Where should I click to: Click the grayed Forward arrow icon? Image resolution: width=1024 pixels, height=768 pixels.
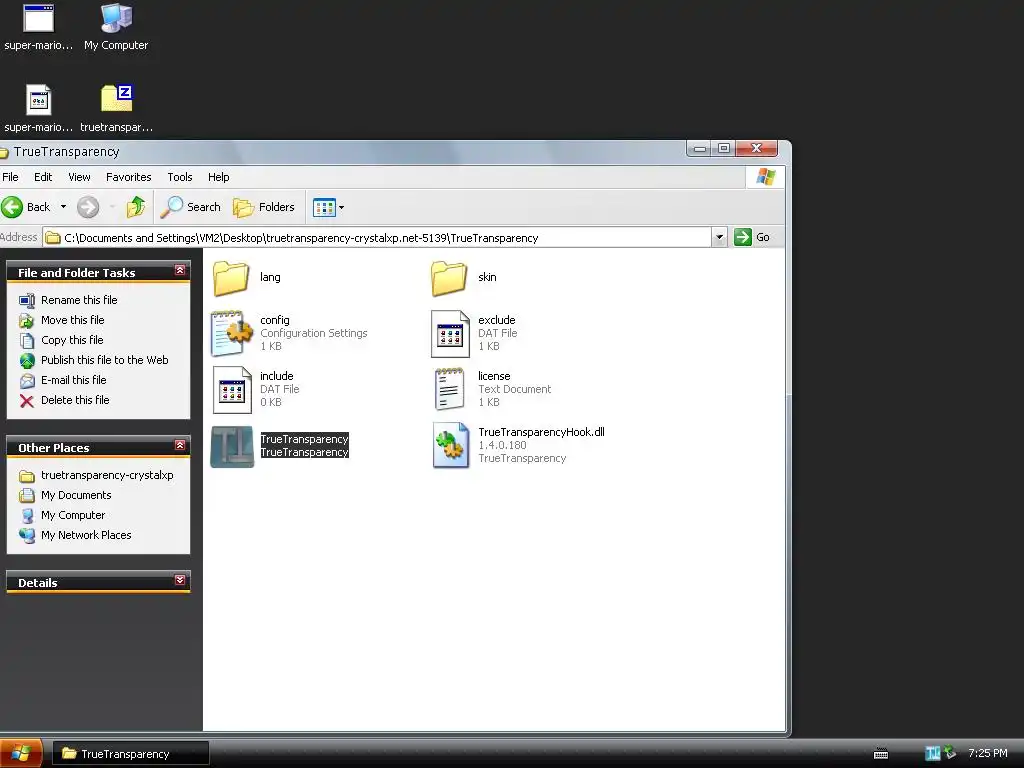[88, 207]
